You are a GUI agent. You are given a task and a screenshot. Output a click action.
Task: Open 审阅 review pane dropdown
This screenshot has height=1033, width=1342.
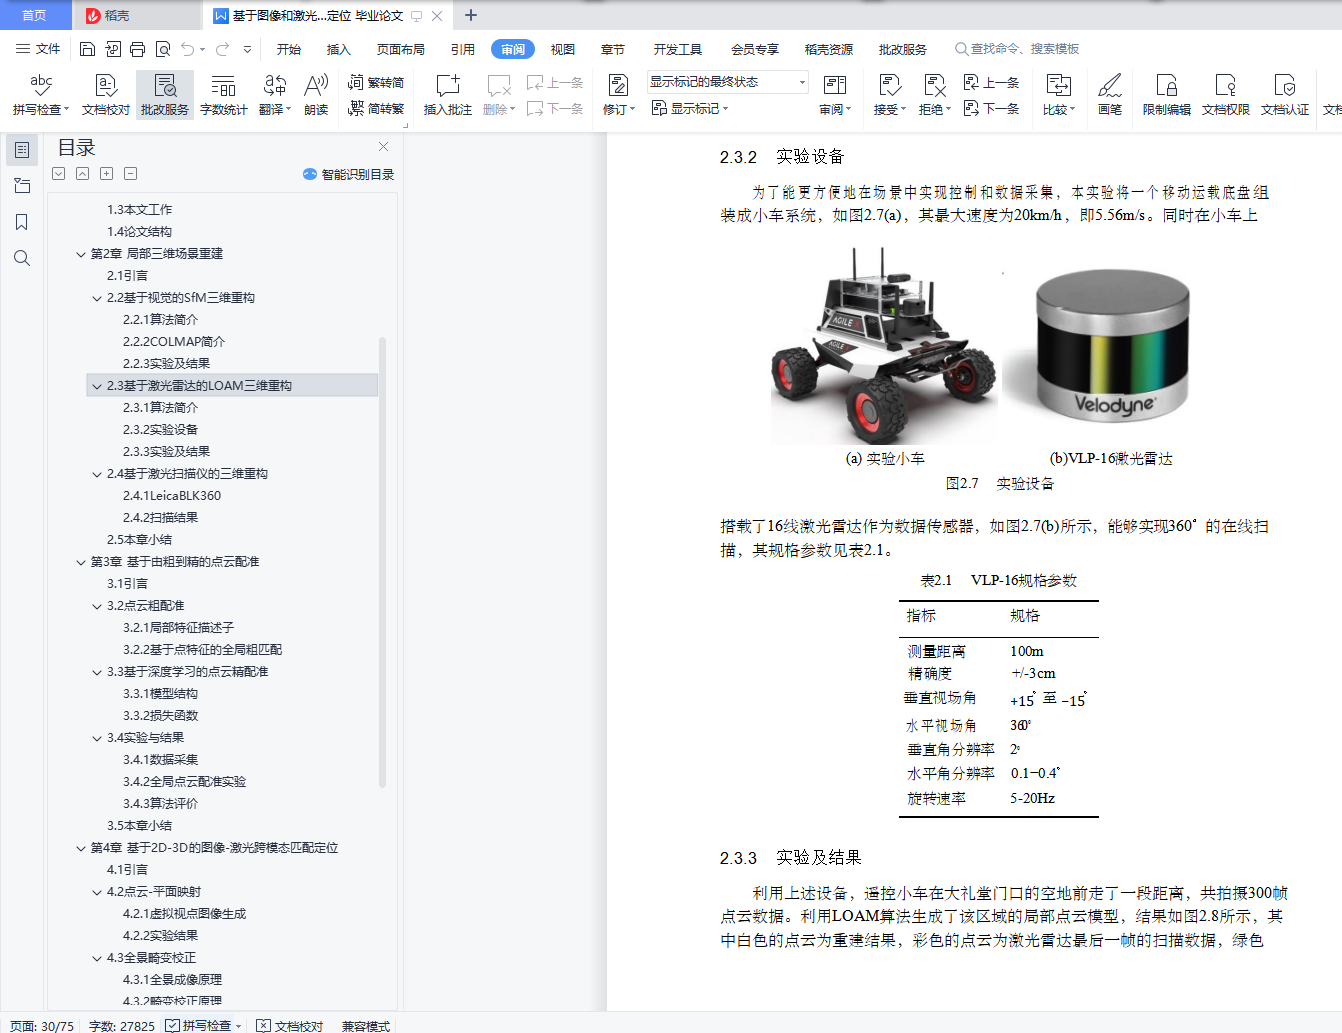pos(835,95)
